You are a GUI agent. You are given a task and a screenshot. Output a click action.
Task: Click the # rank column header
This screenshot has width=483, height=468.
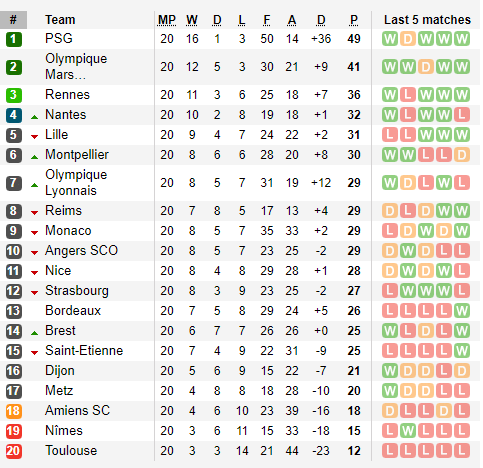13,20
